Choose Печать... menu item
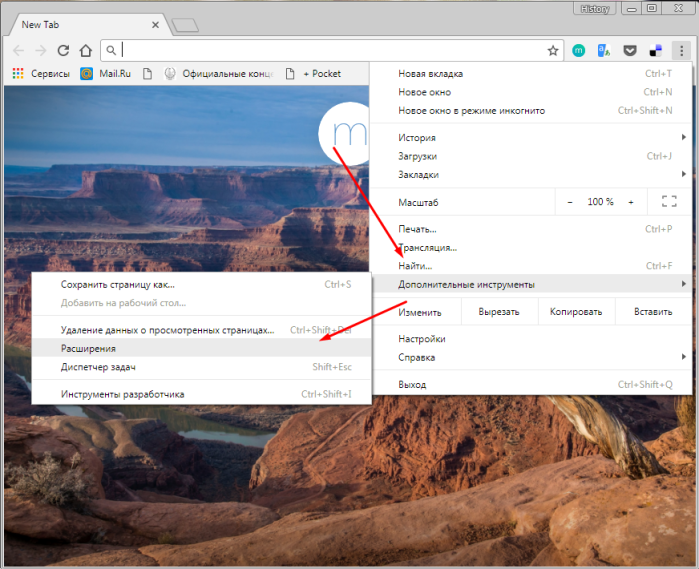699x569 pixels. (x=530, y=229)
